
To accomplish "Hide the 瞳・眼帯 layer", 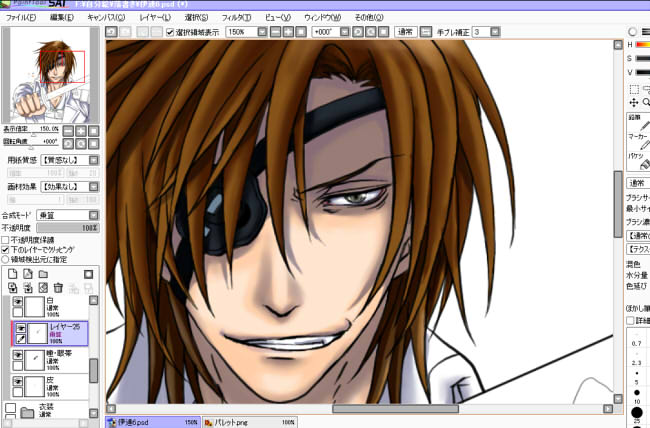I will [17, 355].
